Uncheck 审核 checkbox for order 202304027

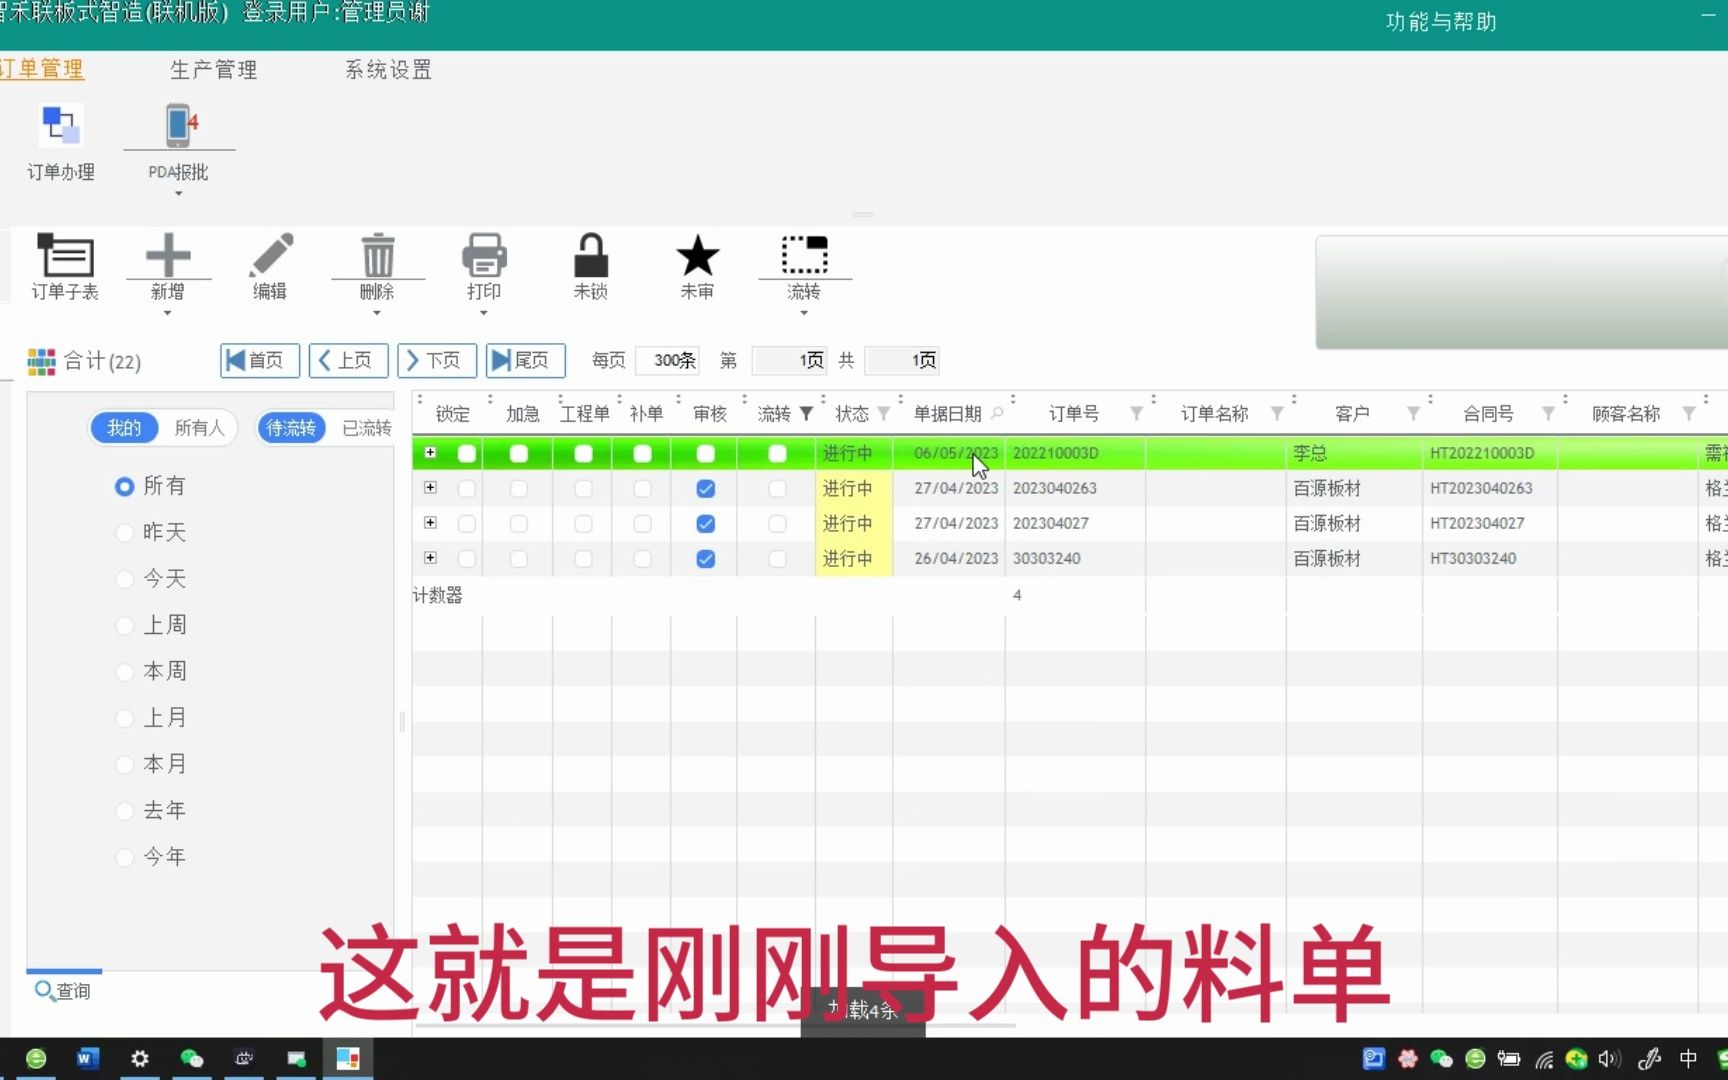(x=705, y=524)
